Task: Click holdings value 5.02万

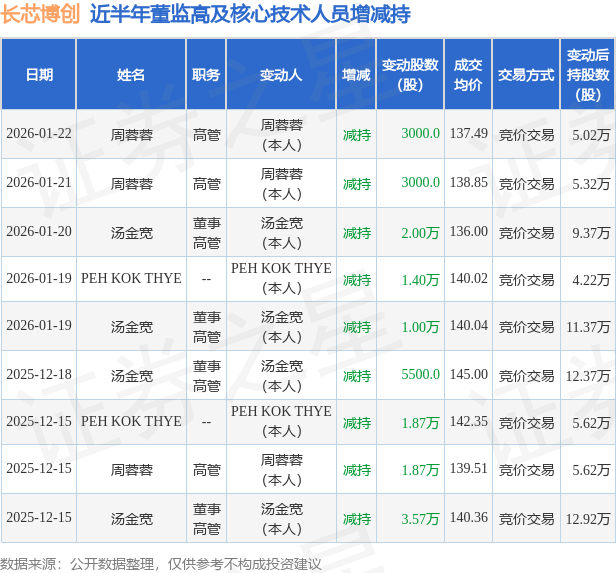Action: point(591,135)
